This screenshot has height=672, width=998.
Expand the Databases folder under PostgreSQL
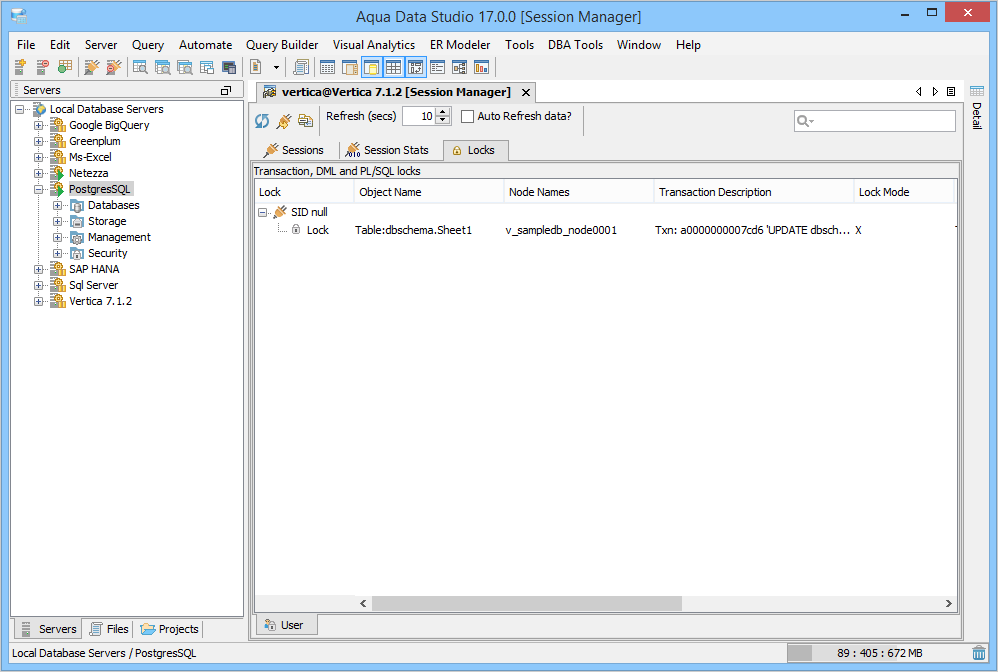57,206
